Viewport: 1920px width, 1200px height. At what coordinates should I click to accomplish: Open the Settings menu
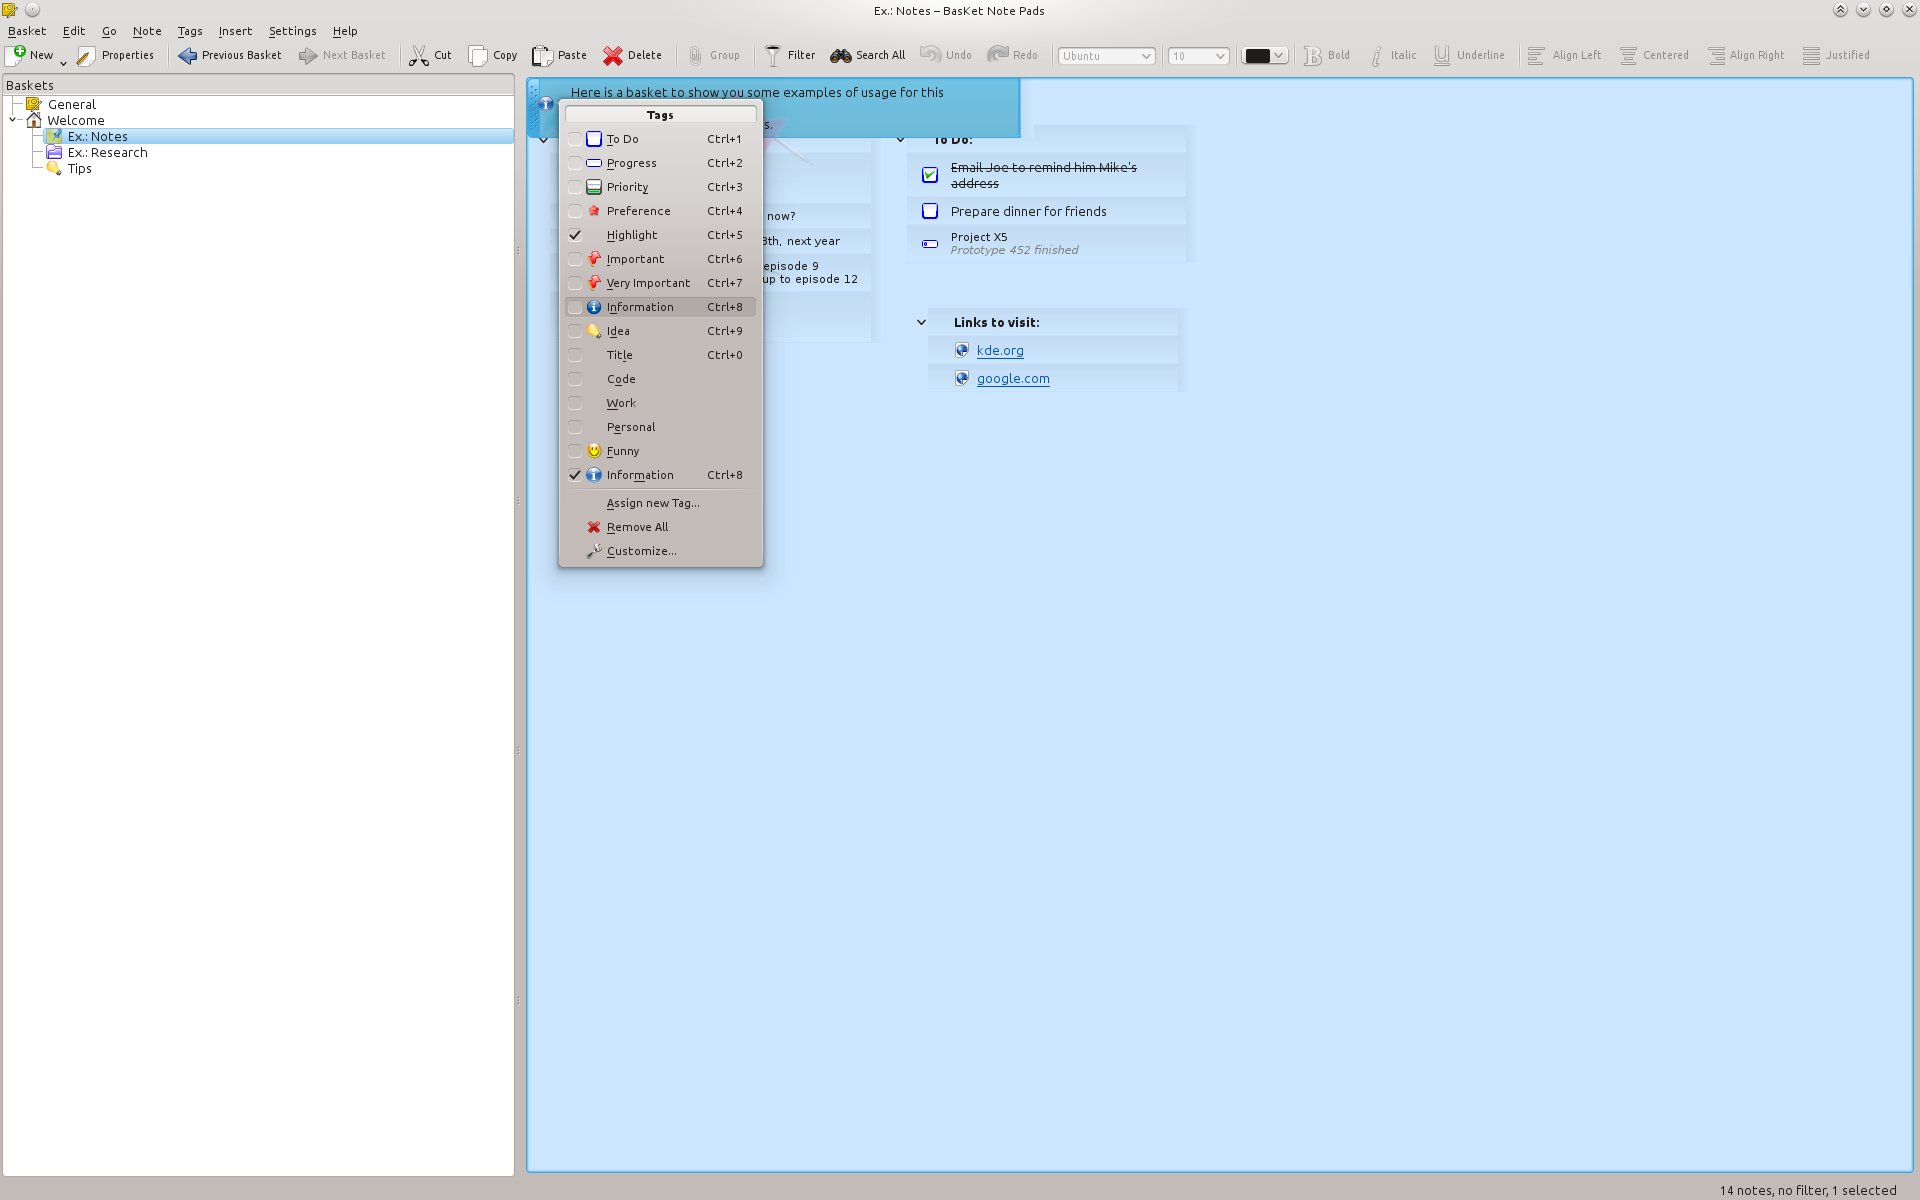point(292,31)
